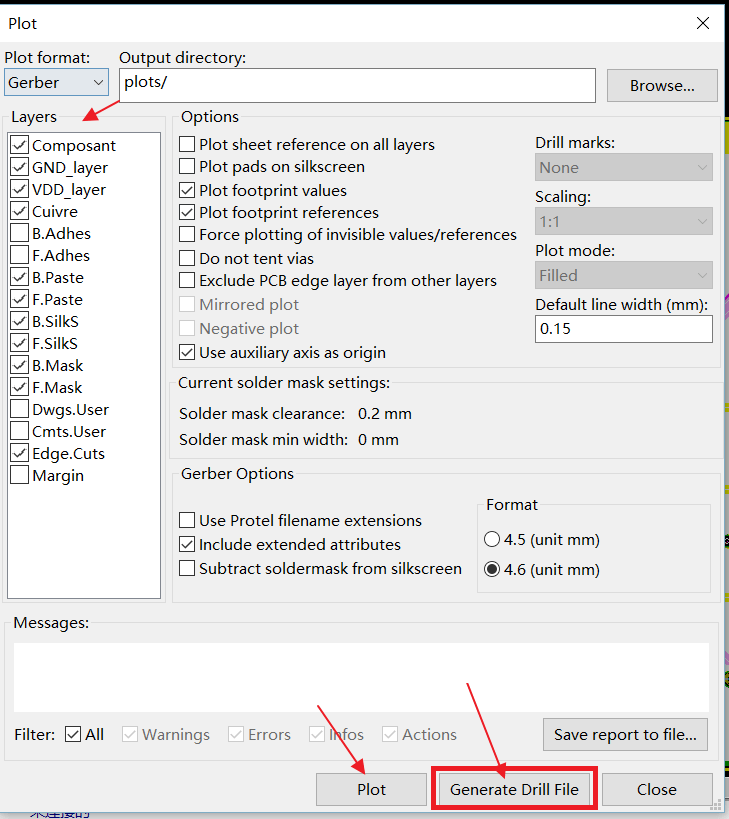
Task: Disable Use auxiliary axis as origin
Action: pos(187,352)
